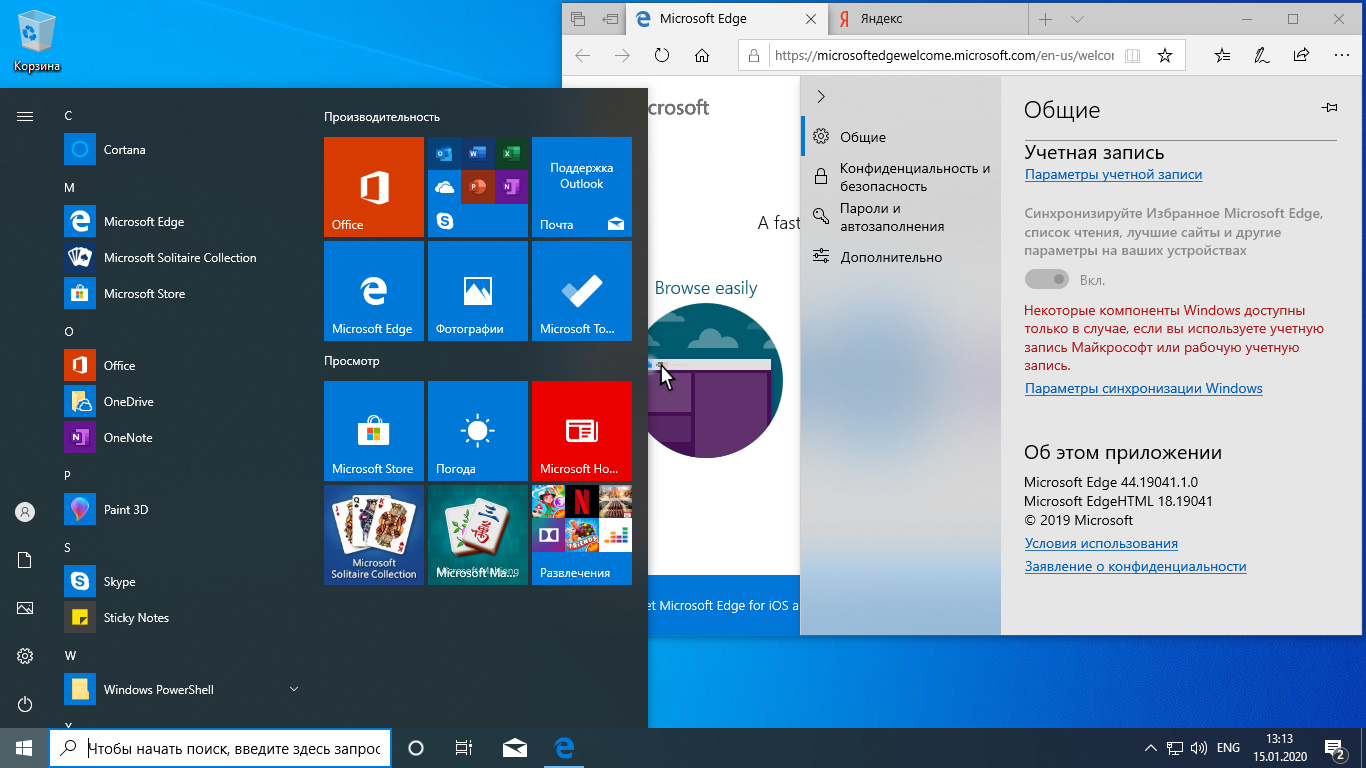Open the user account icon in Start
The height and width of the screenshot is (768, 1366).
point(25,512)
